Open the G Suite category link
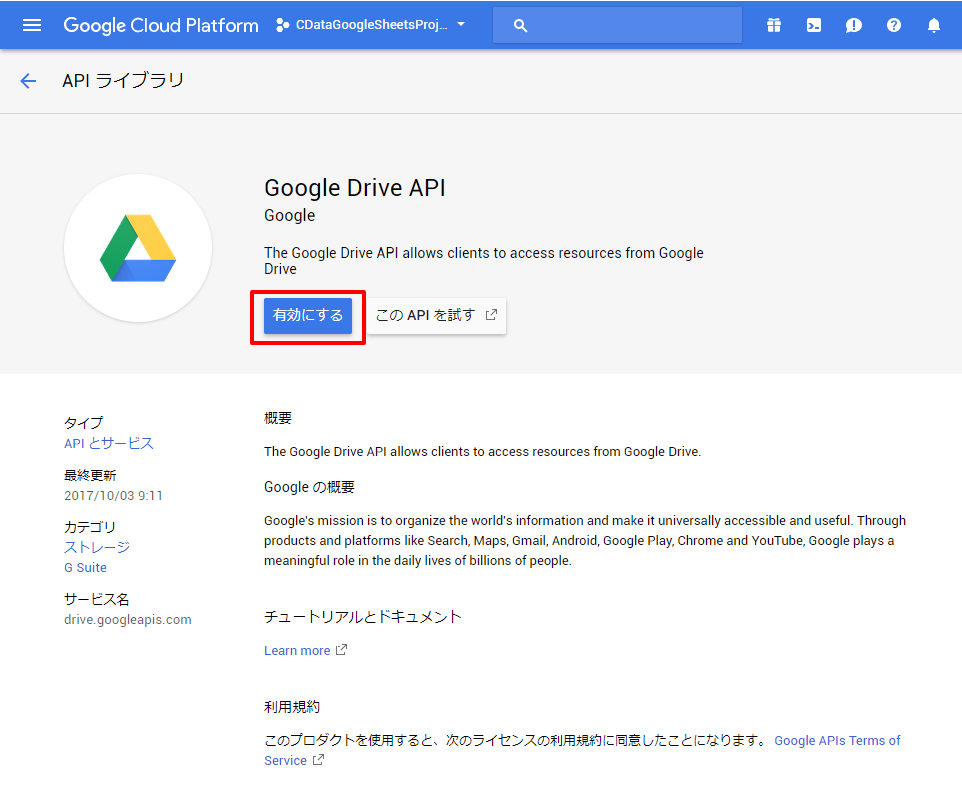 pyautogui.click(x=85, y=567)
